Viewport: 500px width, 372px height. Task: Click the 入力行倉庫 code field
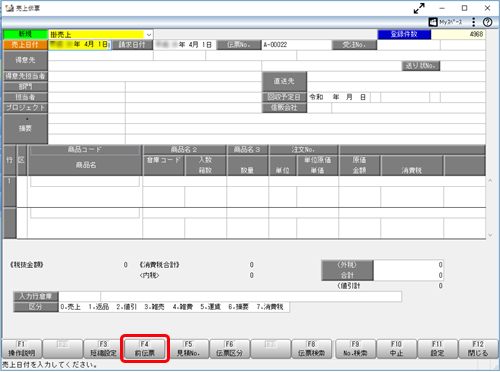[x=80, y=296]
